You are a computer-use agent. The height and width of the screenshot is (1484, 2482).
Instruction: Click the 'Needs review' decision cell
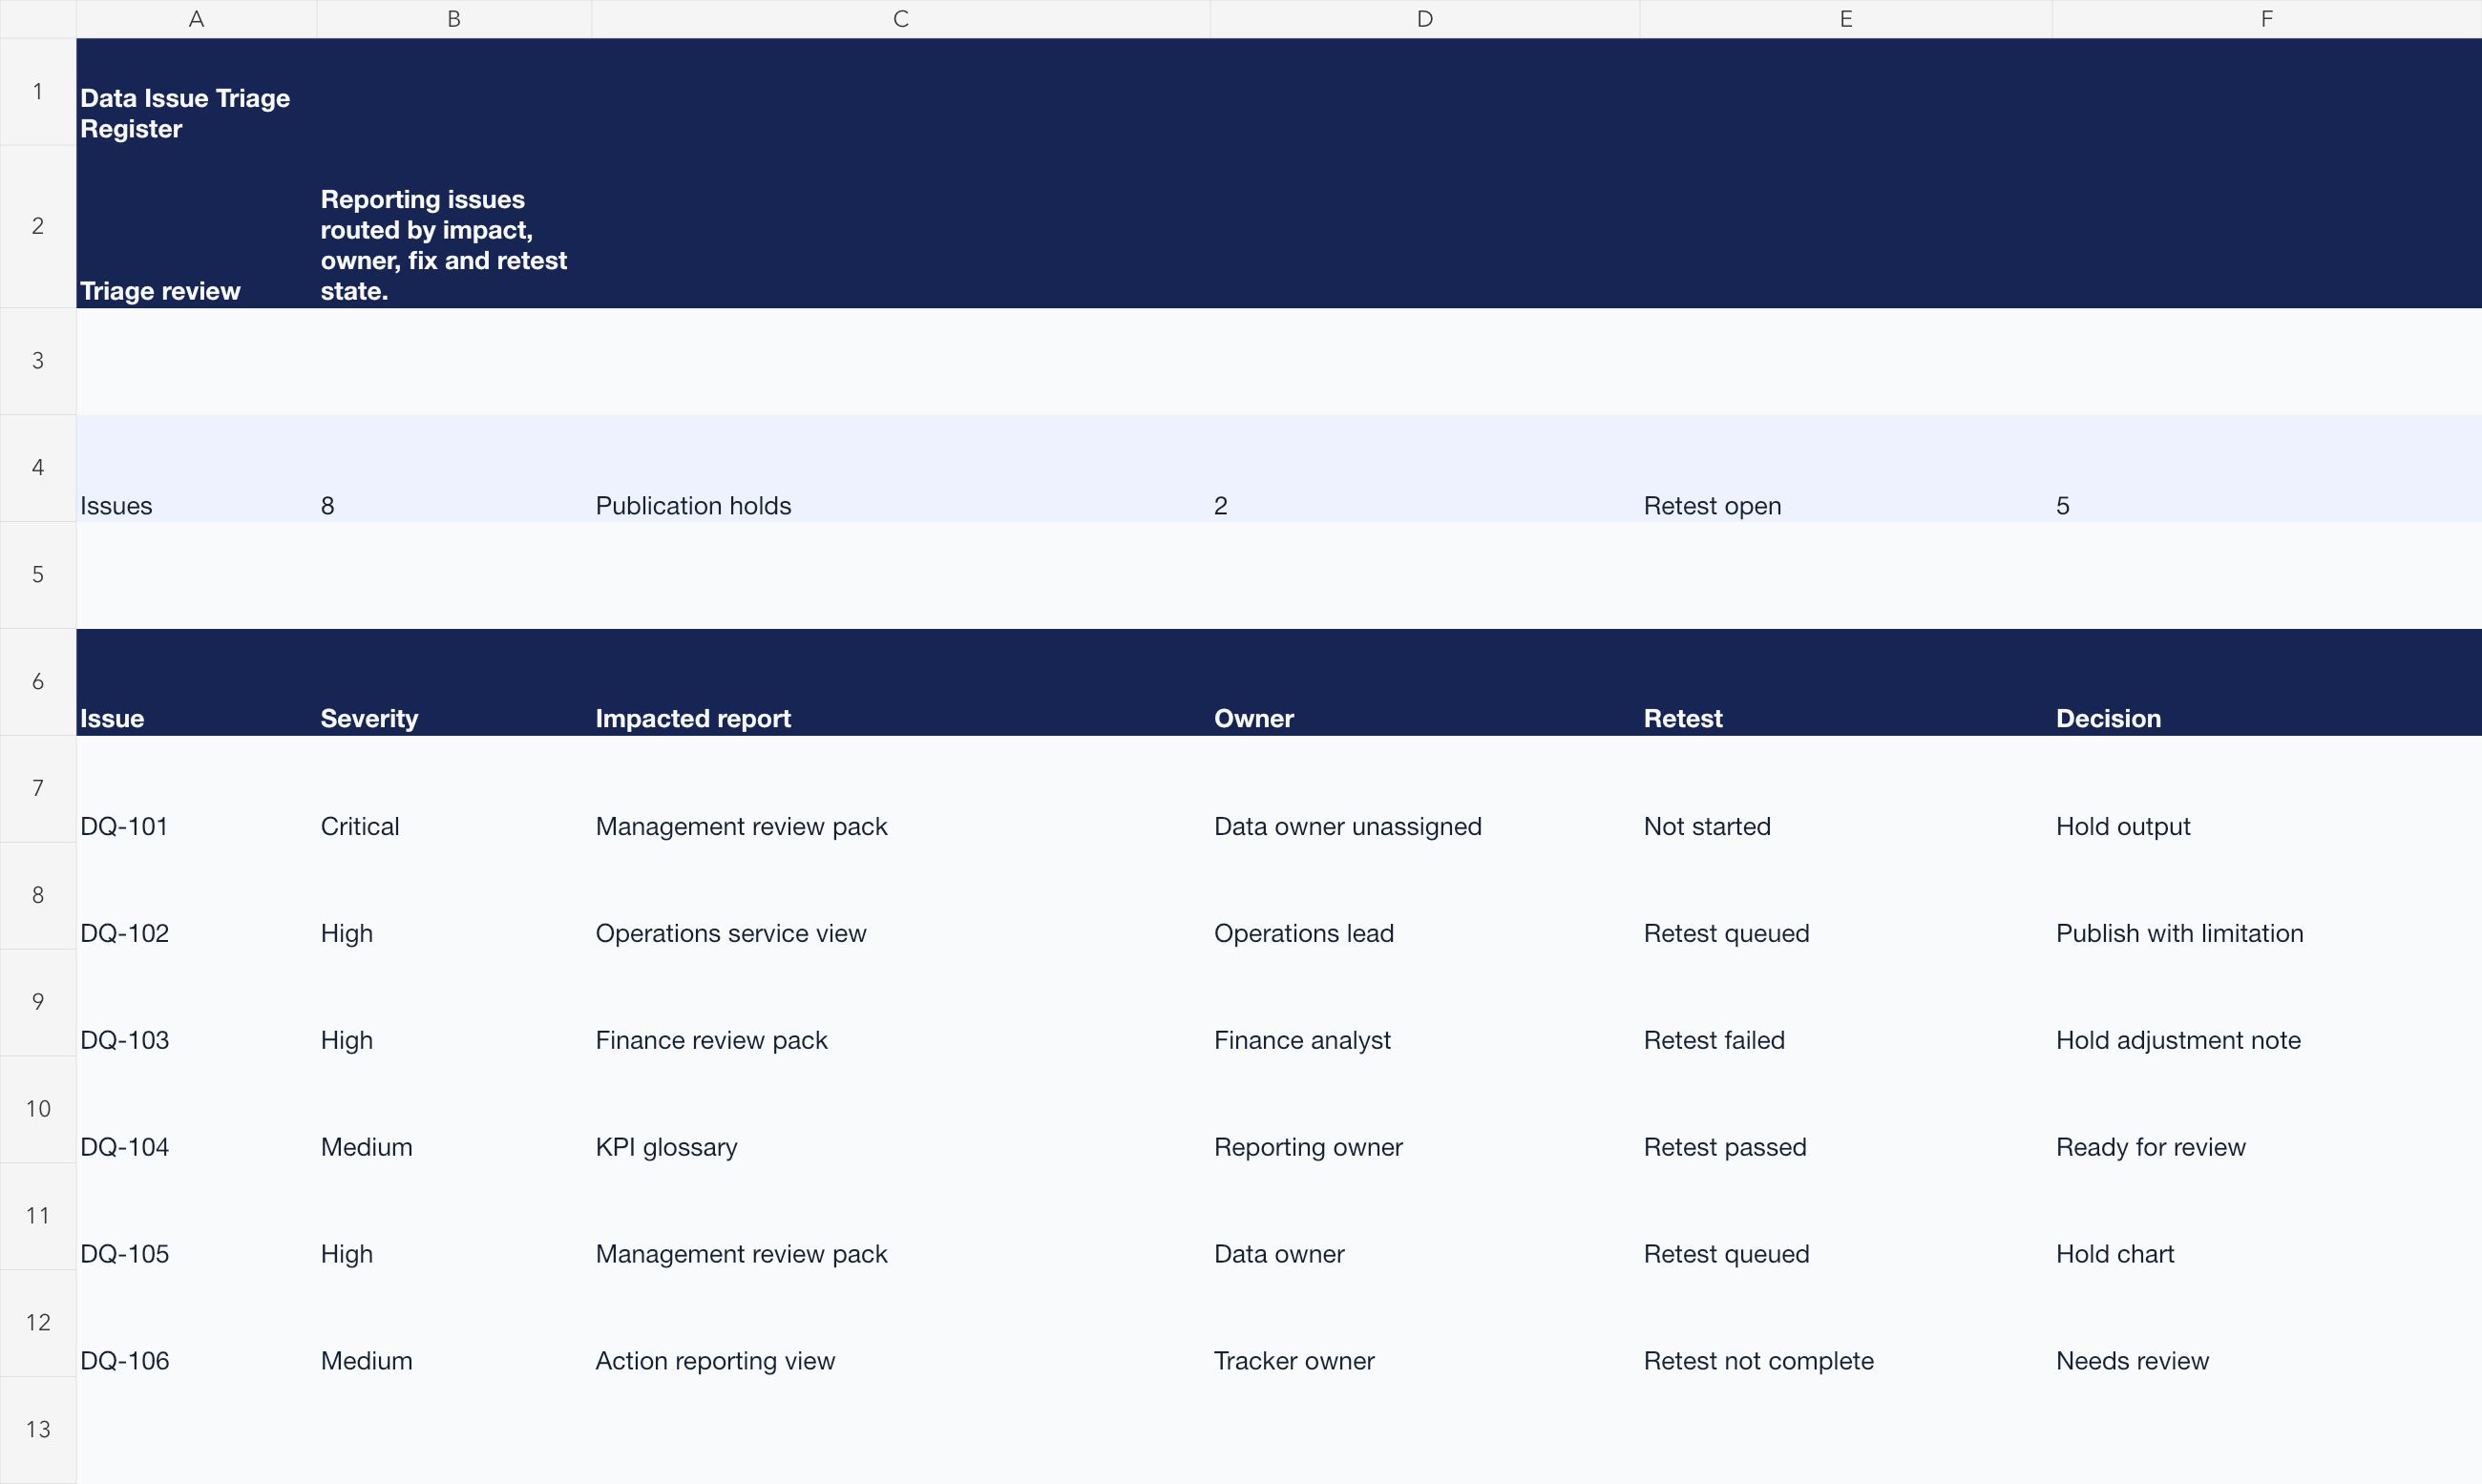tap(2267, 1324)
